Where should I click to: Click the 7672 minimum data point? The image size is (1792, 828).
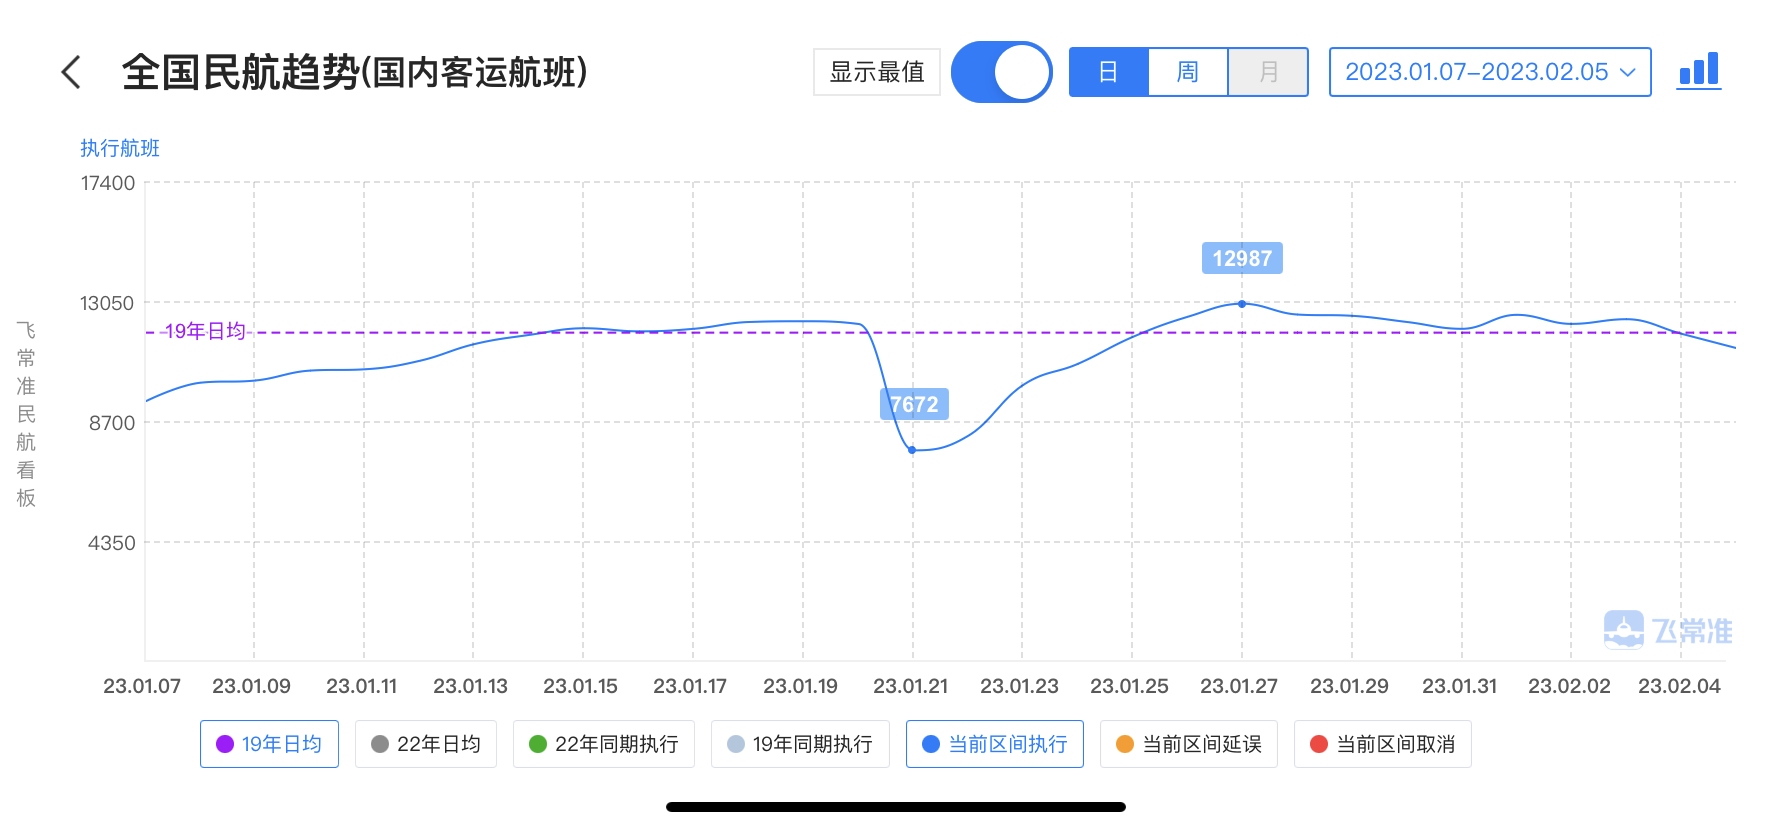coord(912,450)
